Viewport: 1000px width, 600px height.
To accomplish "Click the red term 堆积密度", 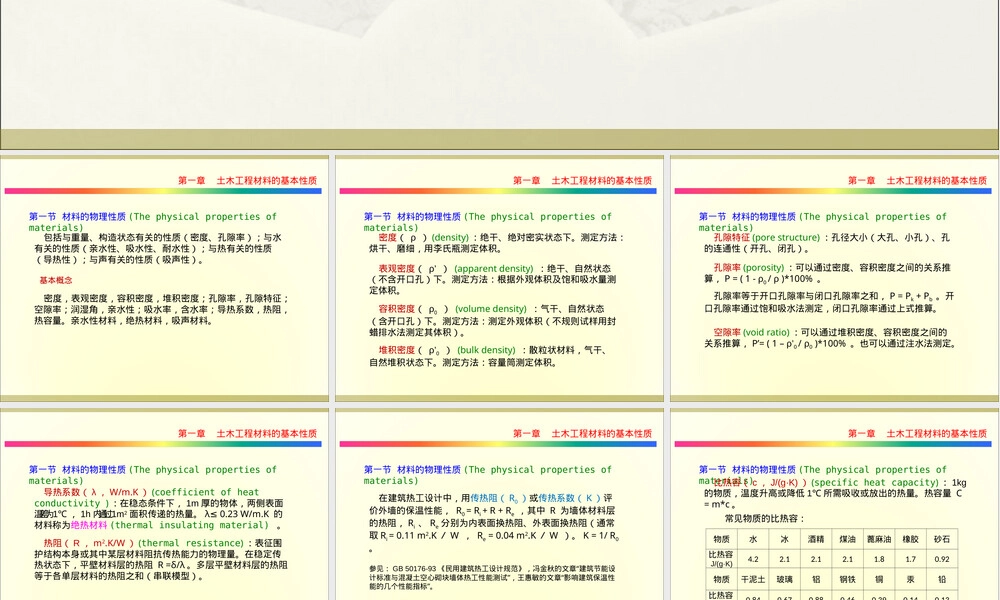I will point(397,350).
